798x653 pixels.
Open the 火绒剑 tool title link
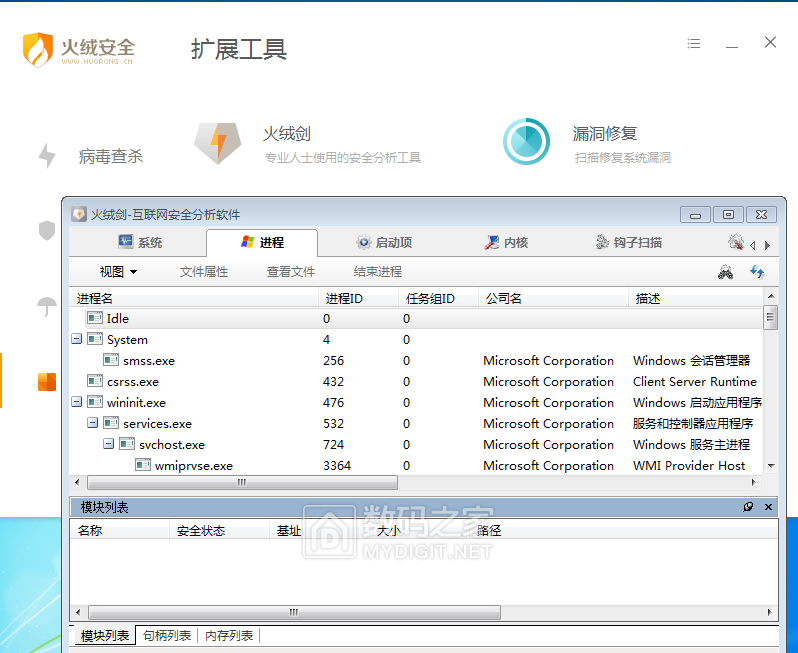tap(287, 134)
